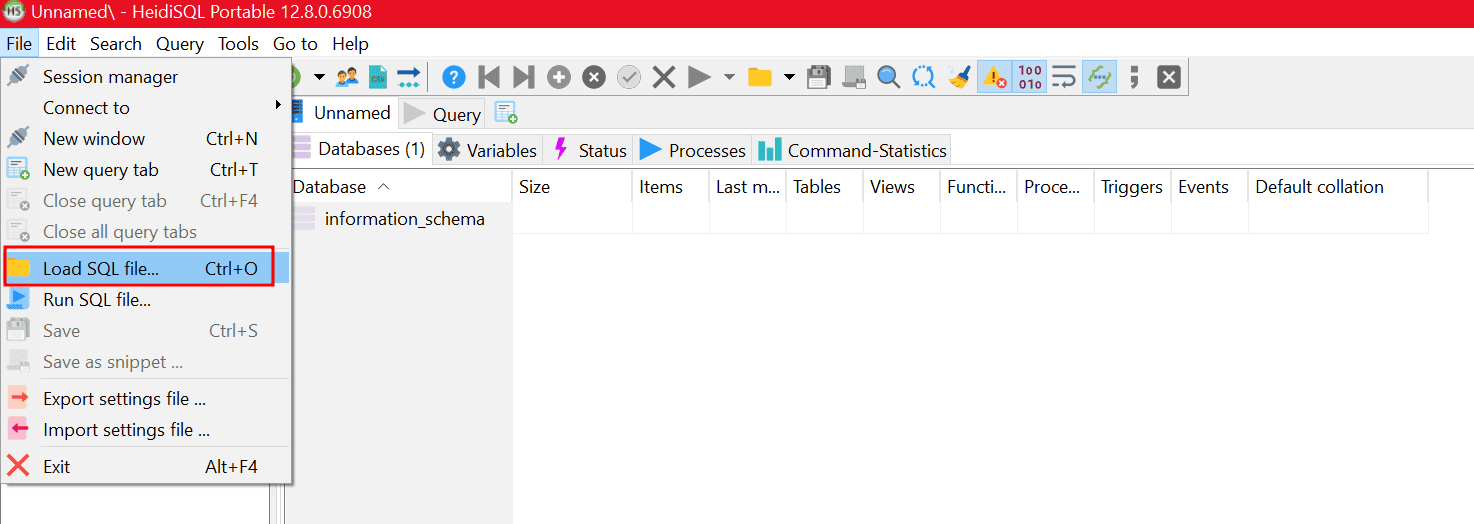Image resolution: width=1474 pixels, height=524 pixels.
Task: Click the CSV export grid rows icon
Action: point(377,77)
